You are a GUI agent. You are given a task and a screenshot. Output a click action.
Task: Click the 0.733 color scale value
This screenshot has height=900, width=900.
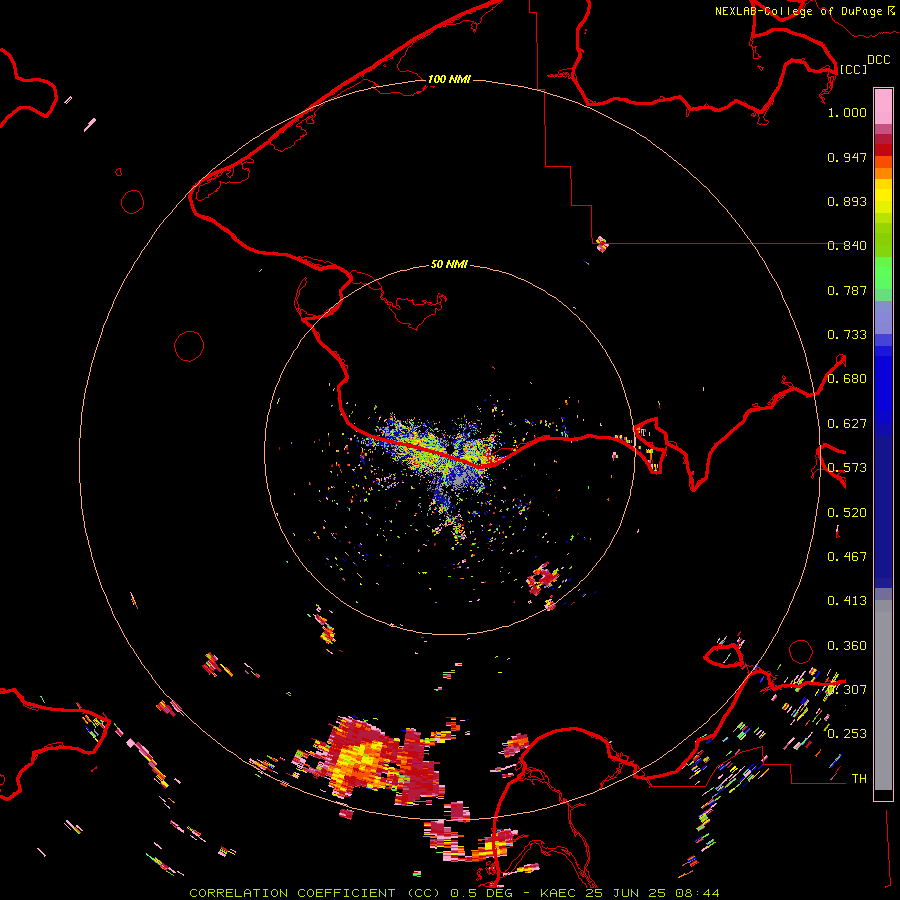click(x=847, y=335)
